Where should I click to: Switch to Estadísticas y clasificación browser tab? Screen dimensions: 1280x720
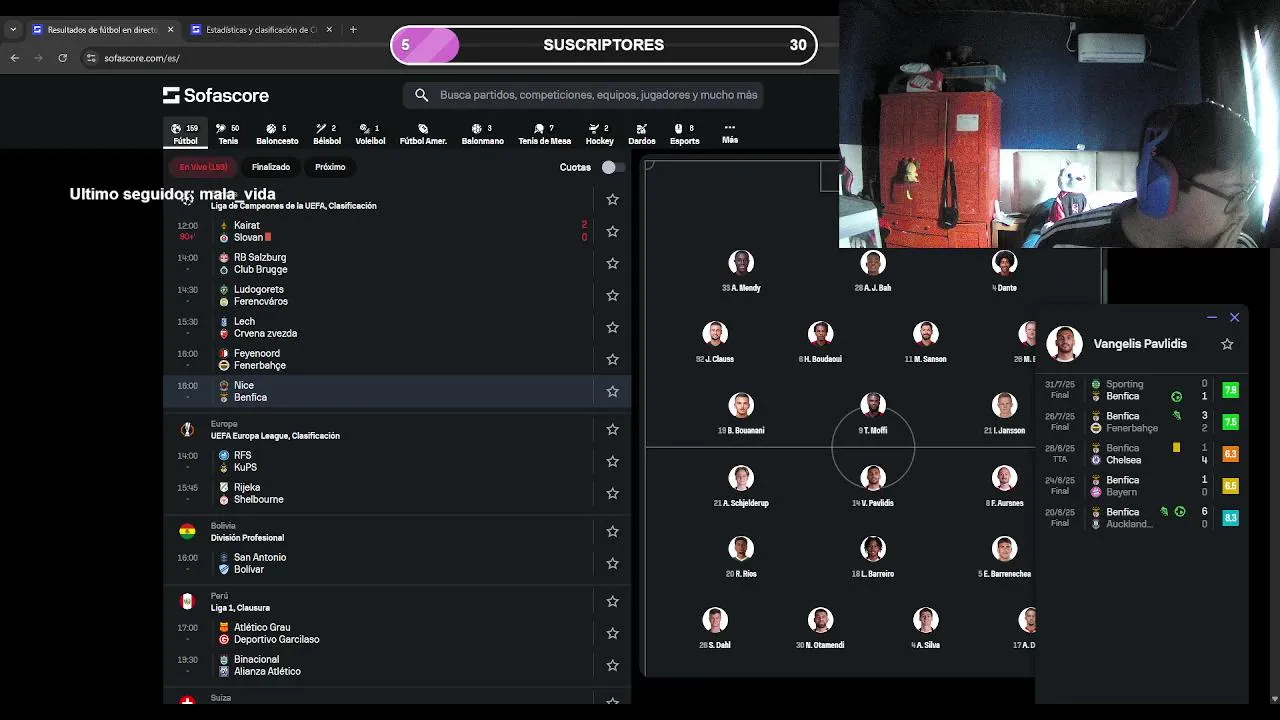pyautogui.click(x=262, y=30)
